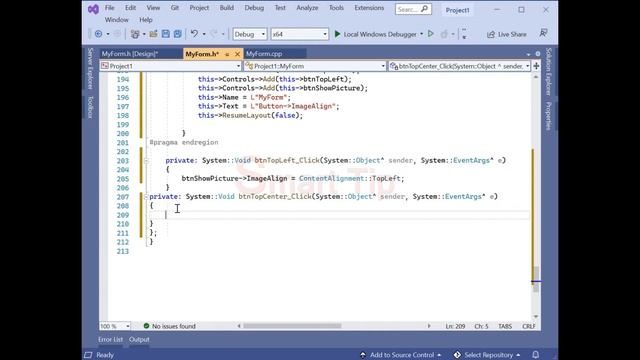Click the notifications bell icon
The width and height of the screenshot is (640, 360).
tap(536, 354)
